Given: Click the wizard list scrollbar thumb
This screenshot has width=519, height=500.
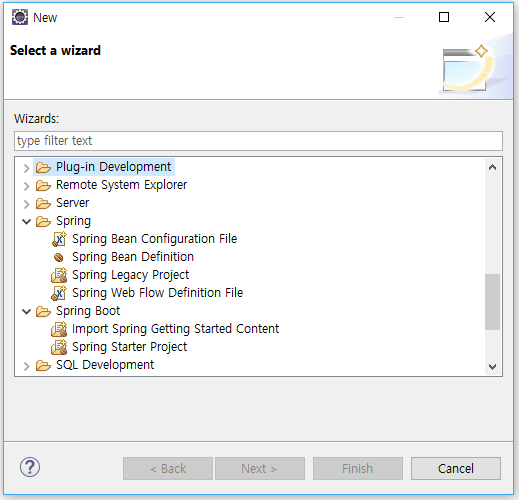Looking at the screenshot, I should tap(492, 302).
